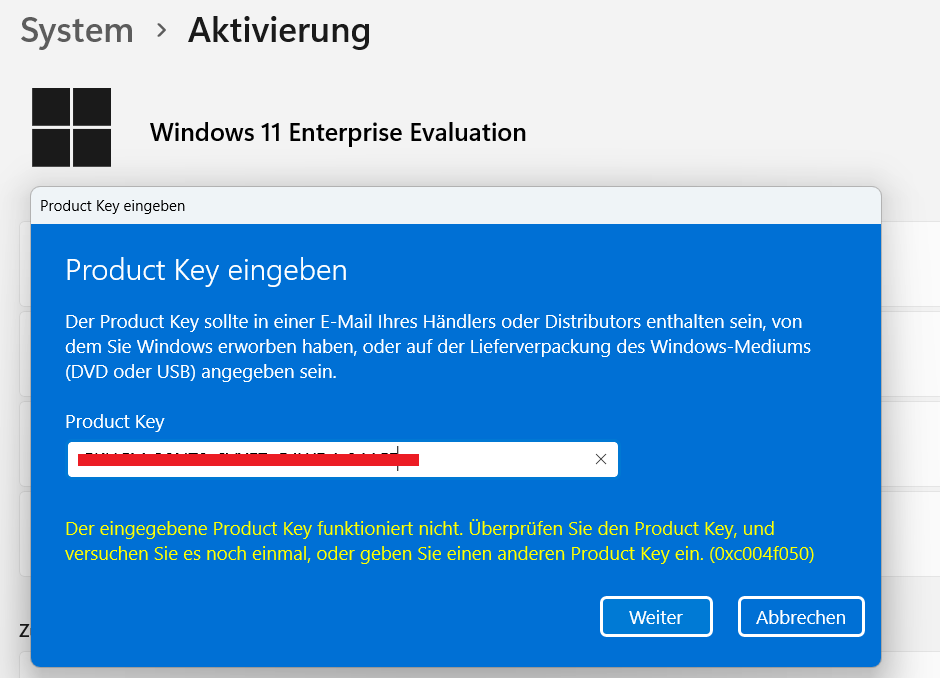940x678 pixels.
Task: Click the 'Aktivierung' page title
Action: [x=279, y=31]
